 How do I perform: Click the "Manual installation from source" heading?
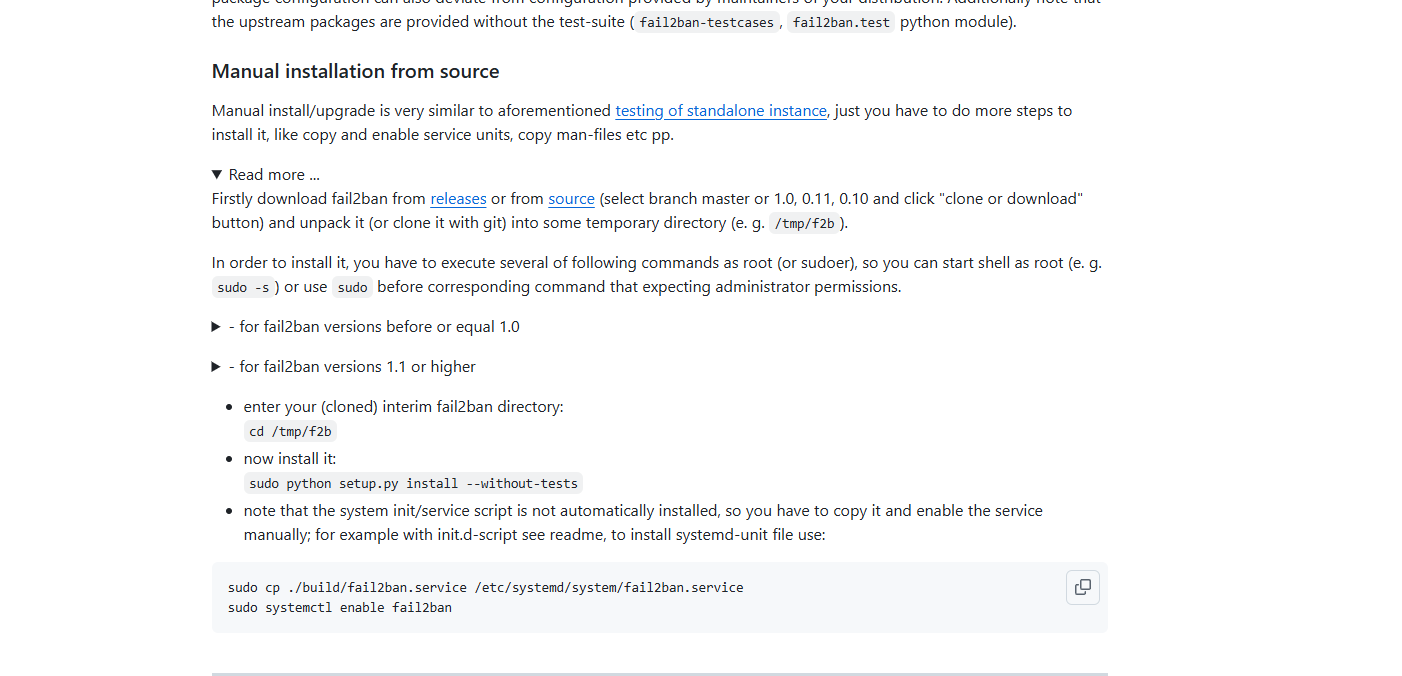tap(355, 72)
